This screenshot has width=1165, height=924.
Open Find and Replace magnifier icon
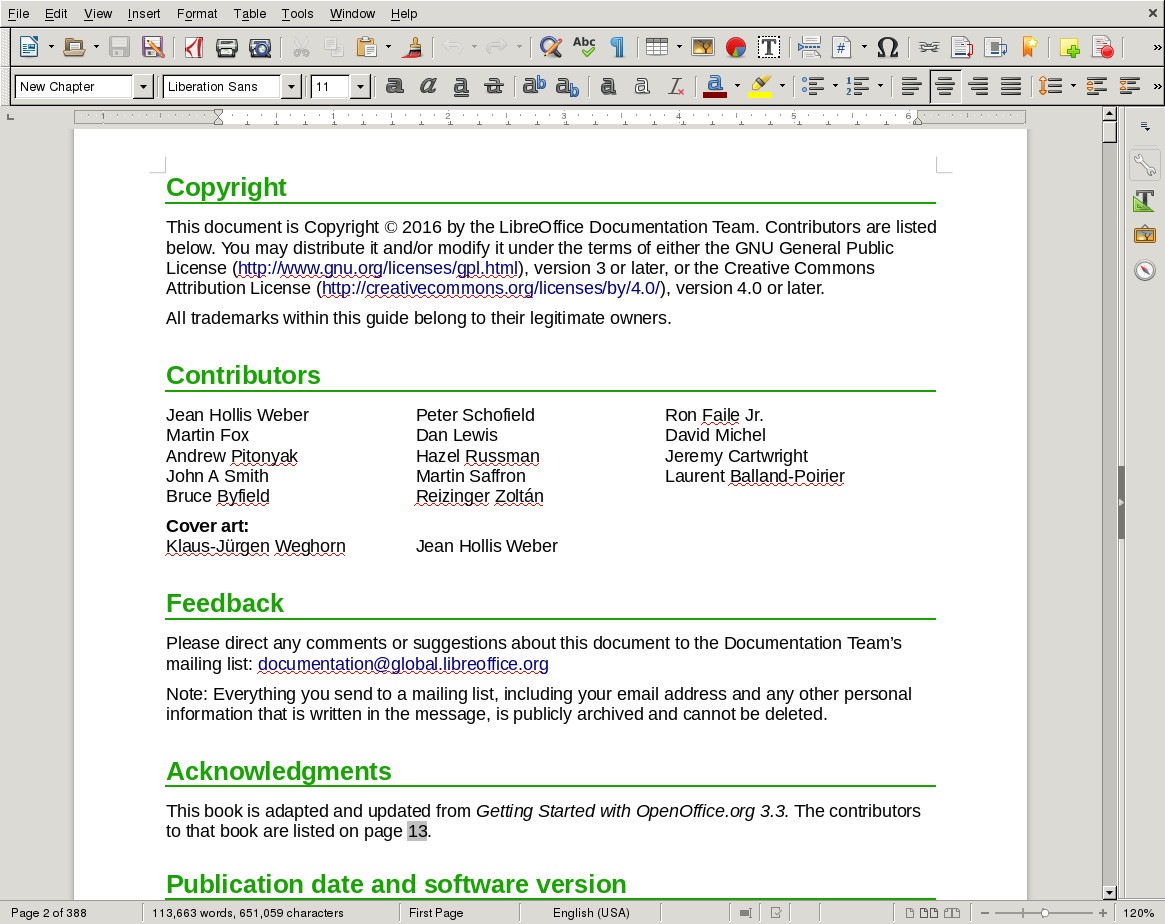(x=551, y=47)
